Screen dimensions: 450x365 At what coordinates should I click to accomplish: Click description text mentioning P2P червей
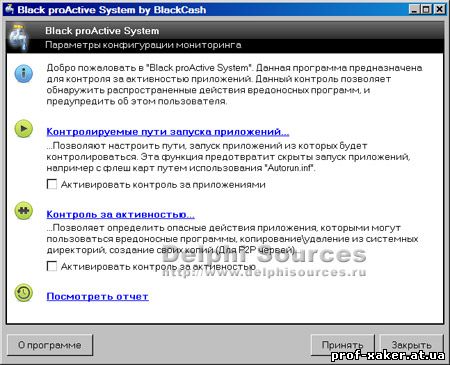point(232,239)
